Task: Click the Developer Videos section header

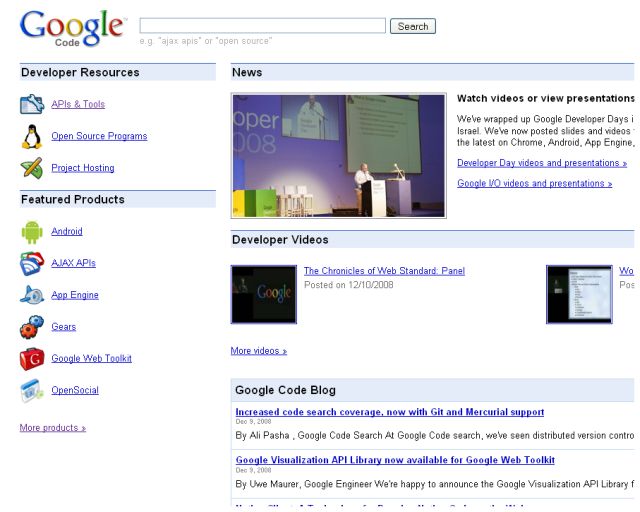Action: coord(432,240)
